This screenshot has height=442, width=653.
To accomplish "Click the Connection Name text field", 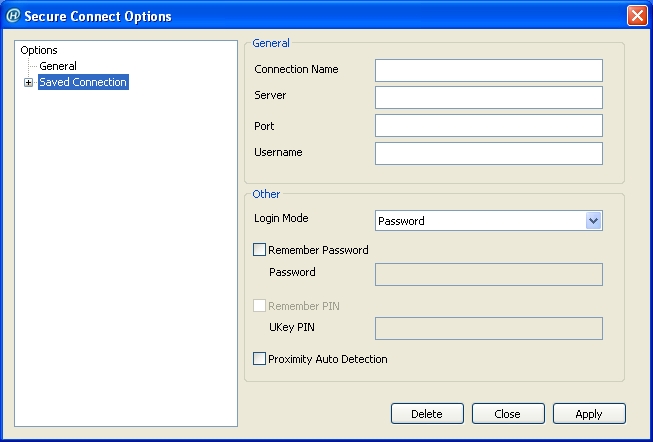I will coord(488,70).
